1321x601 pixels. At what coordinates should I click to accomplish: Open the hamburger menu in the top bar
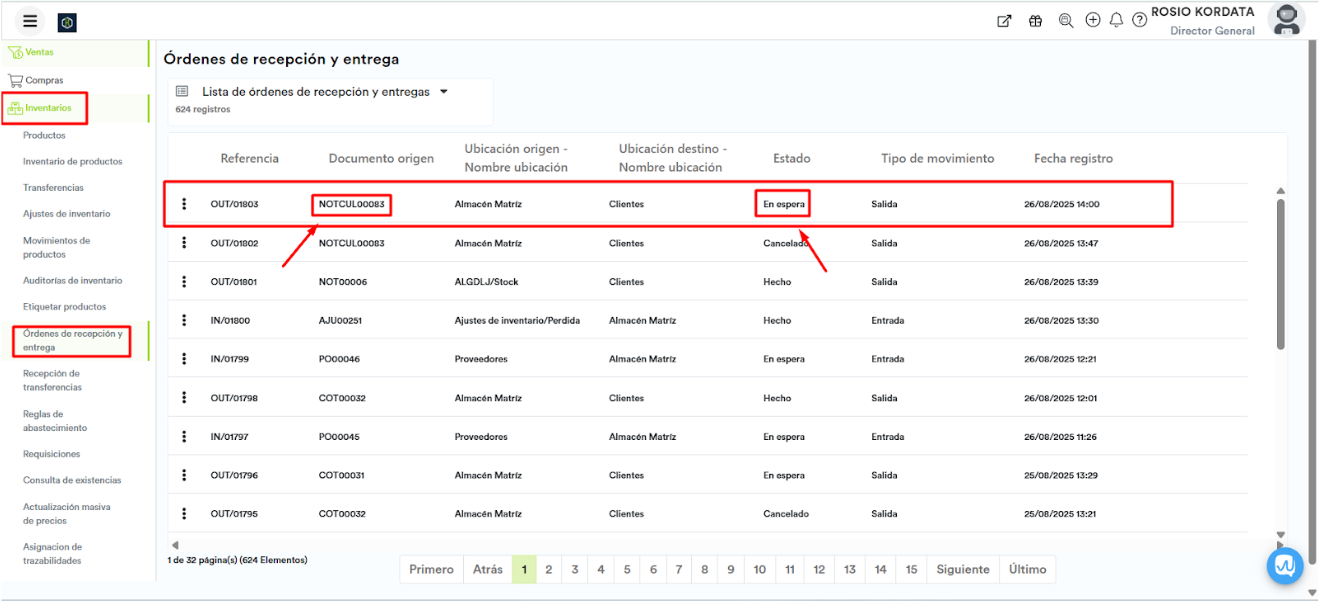point(30,21)
